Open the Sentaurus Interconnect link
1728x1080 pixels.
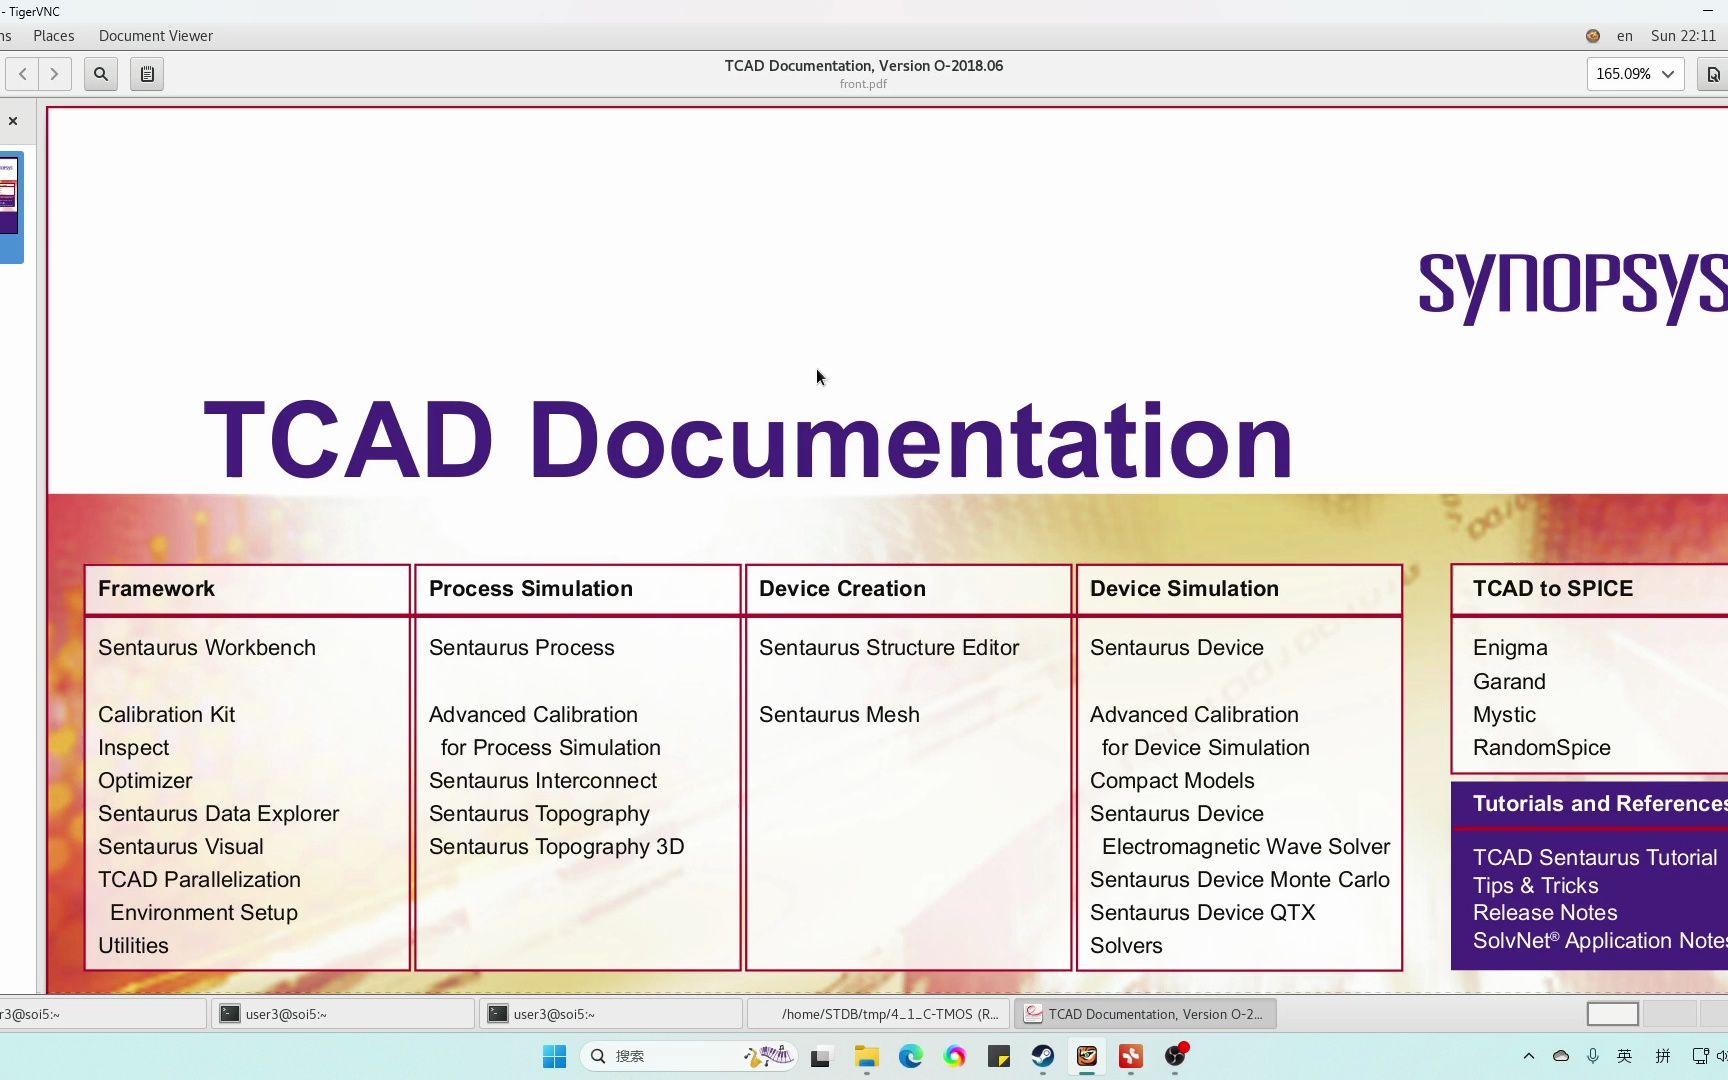coord(543,781)
